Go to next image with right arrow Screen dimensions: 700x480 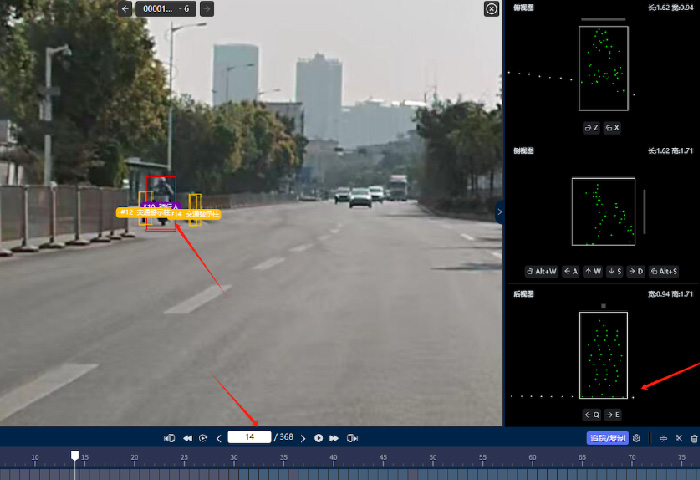(206, 9)
